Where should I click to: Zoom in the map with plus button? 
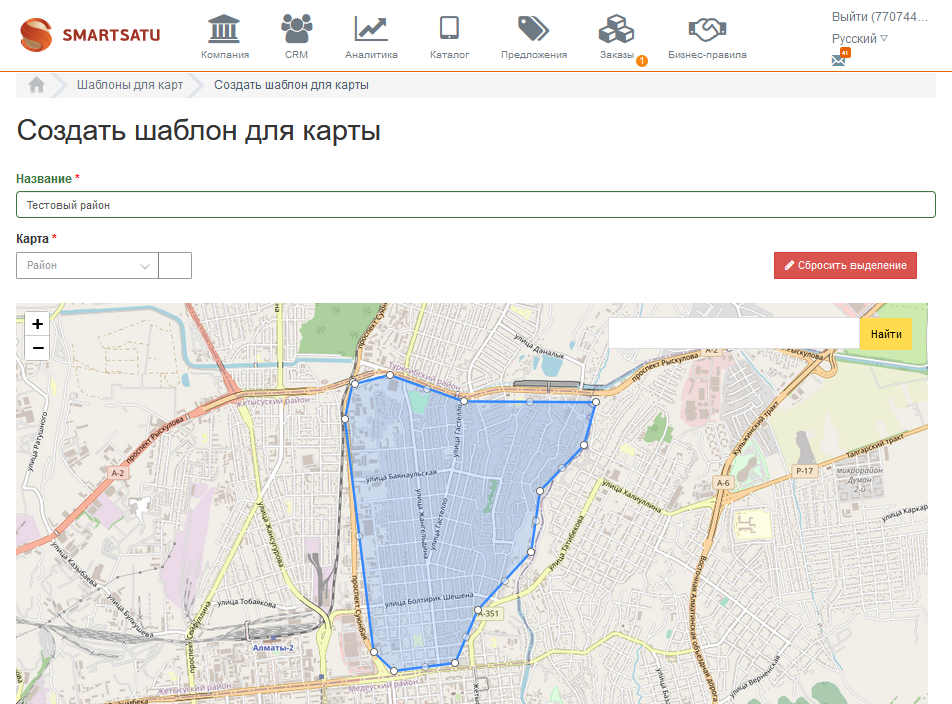[37, 323]
